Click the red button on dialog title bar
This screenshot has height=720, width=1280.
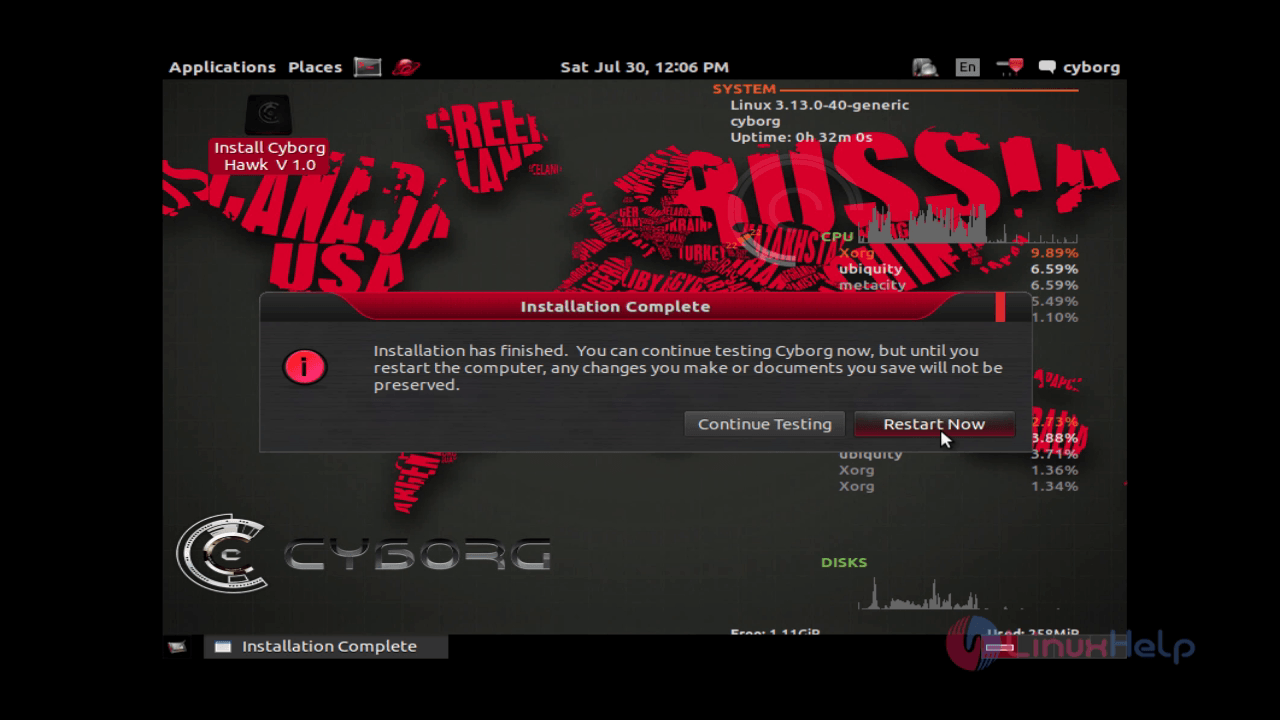point(1000,306)
